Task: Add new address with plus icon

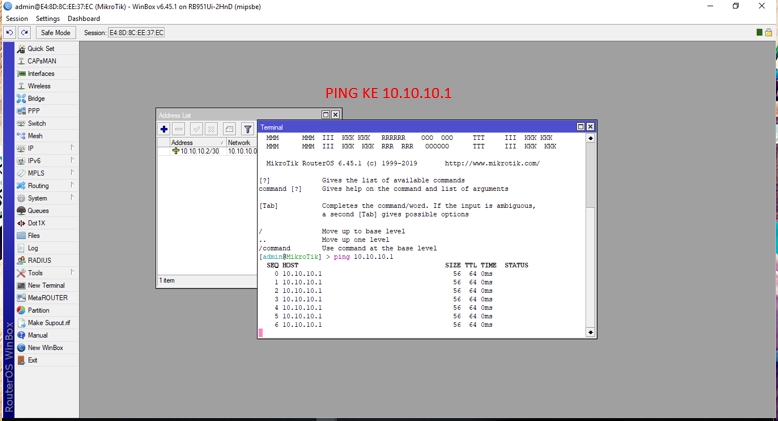Action: pos(164,129)
